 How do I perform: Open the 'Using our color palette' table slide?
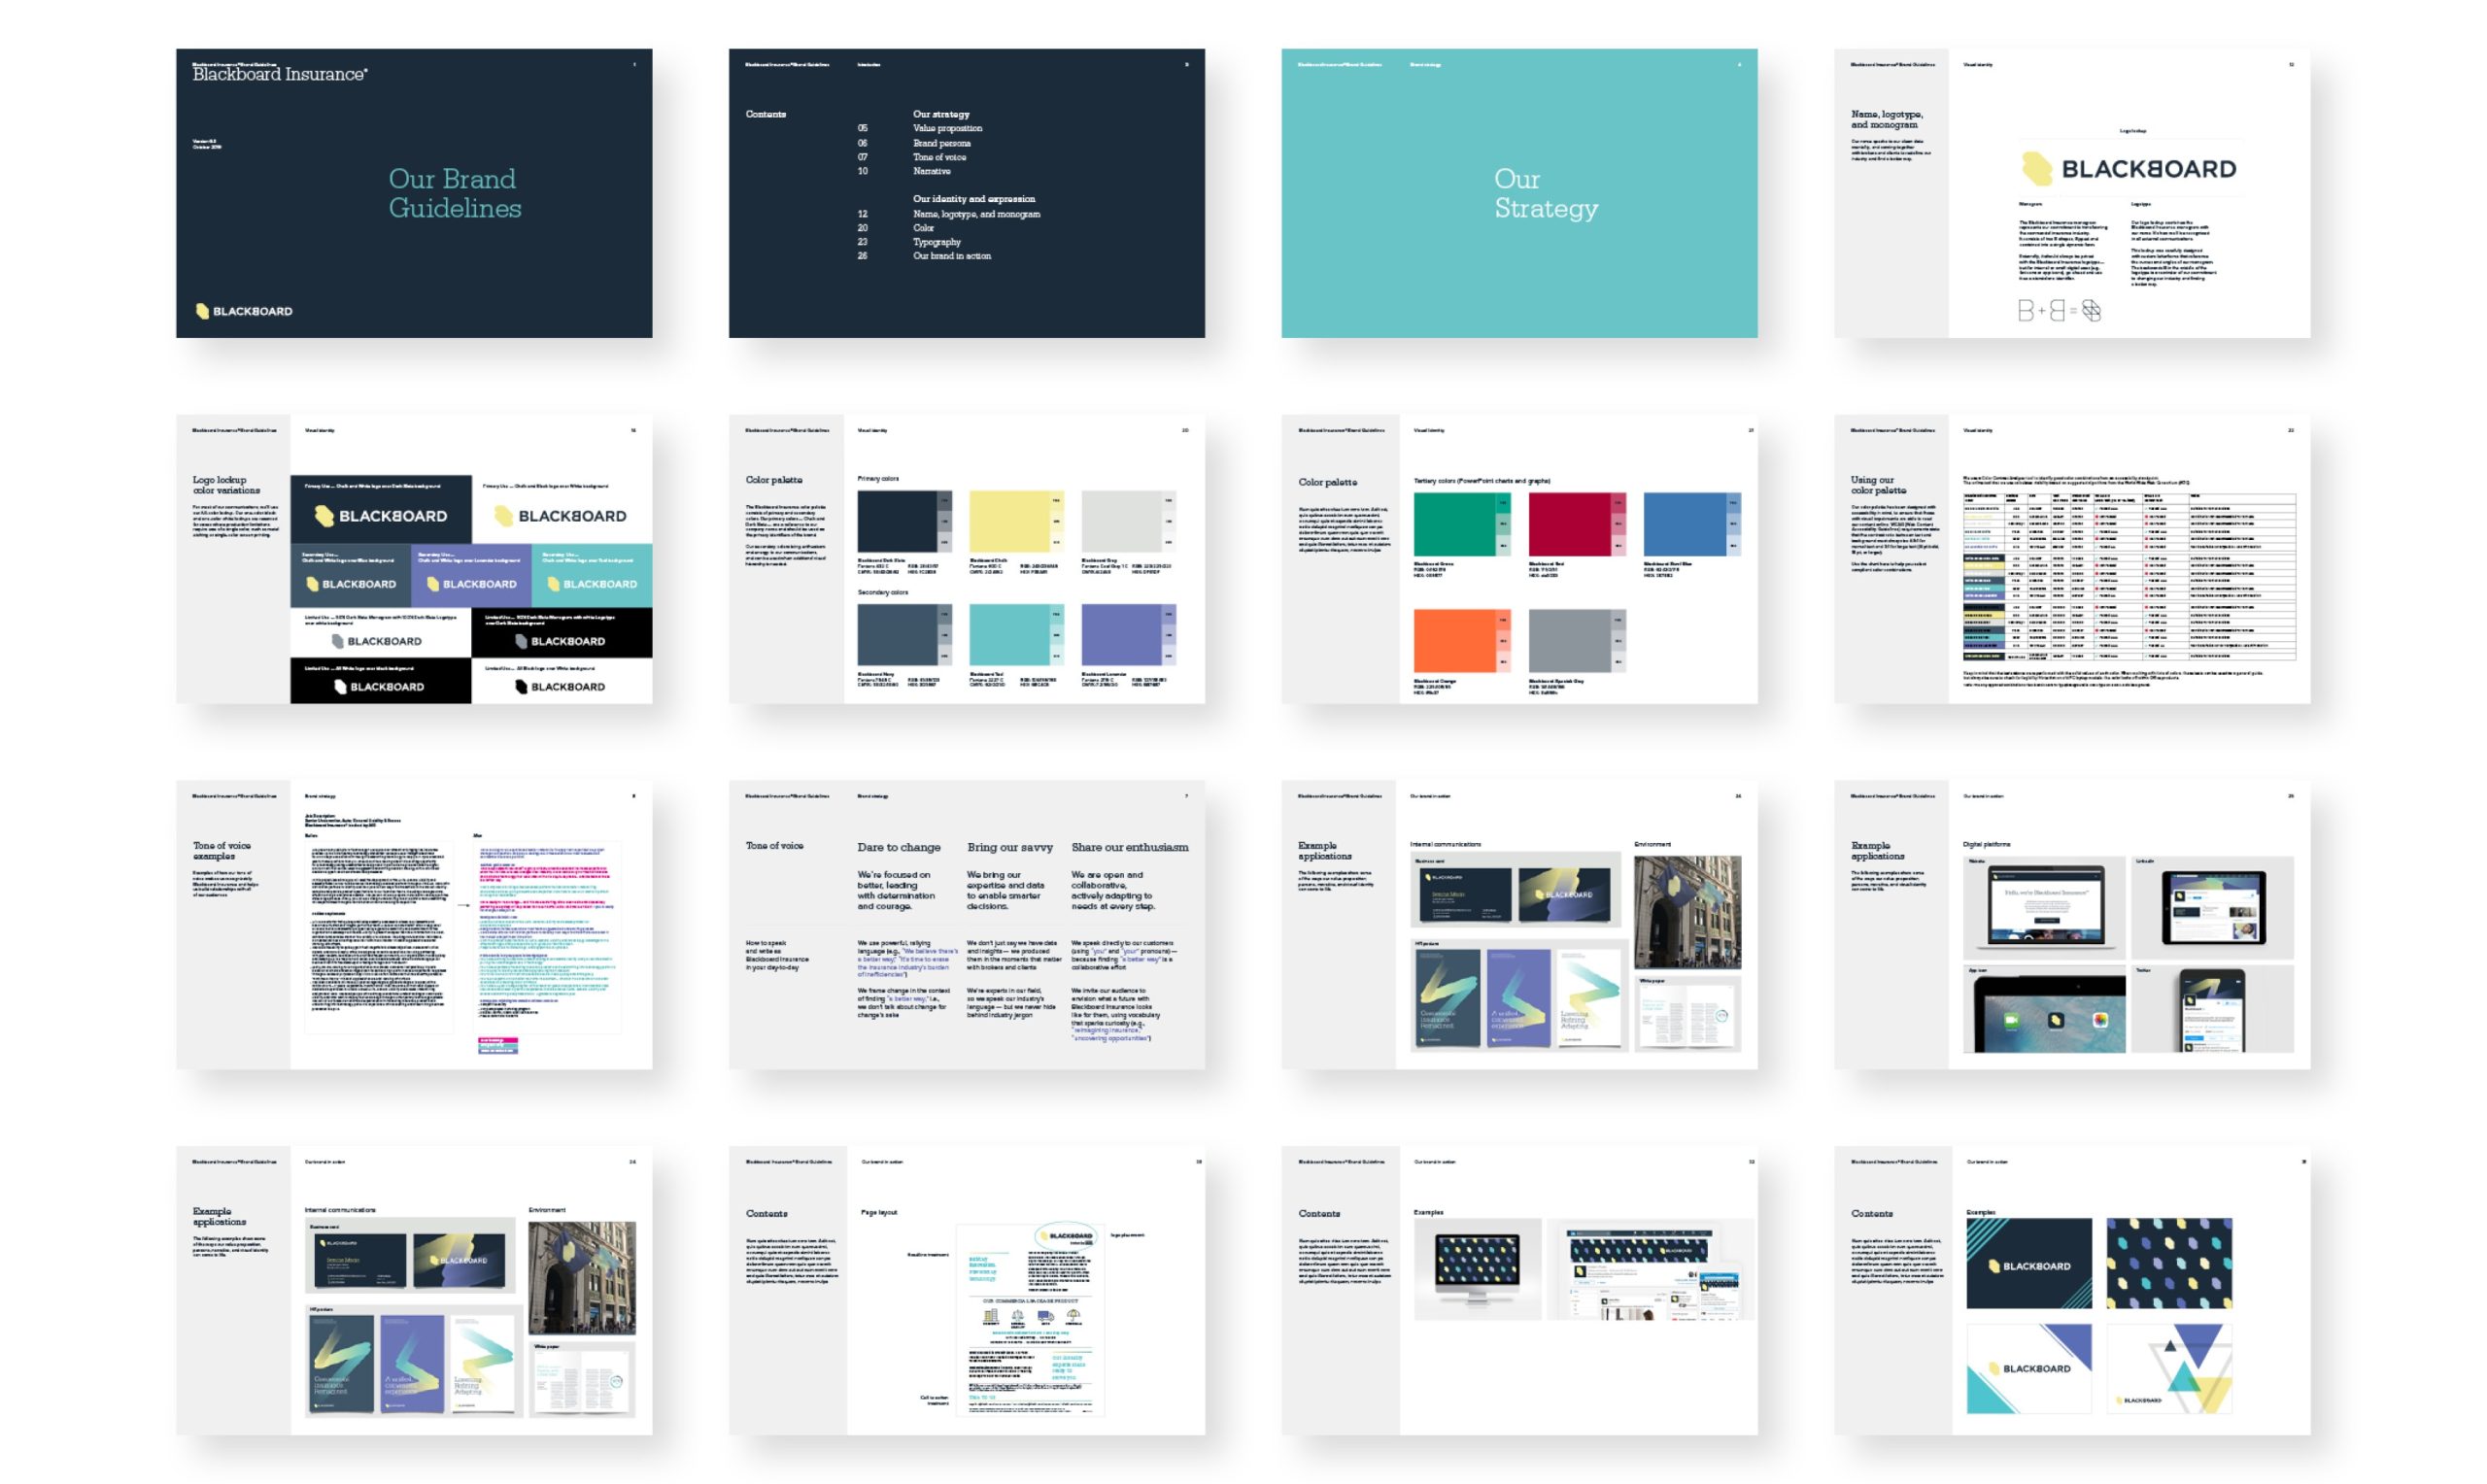click(x=2071, y=559)
